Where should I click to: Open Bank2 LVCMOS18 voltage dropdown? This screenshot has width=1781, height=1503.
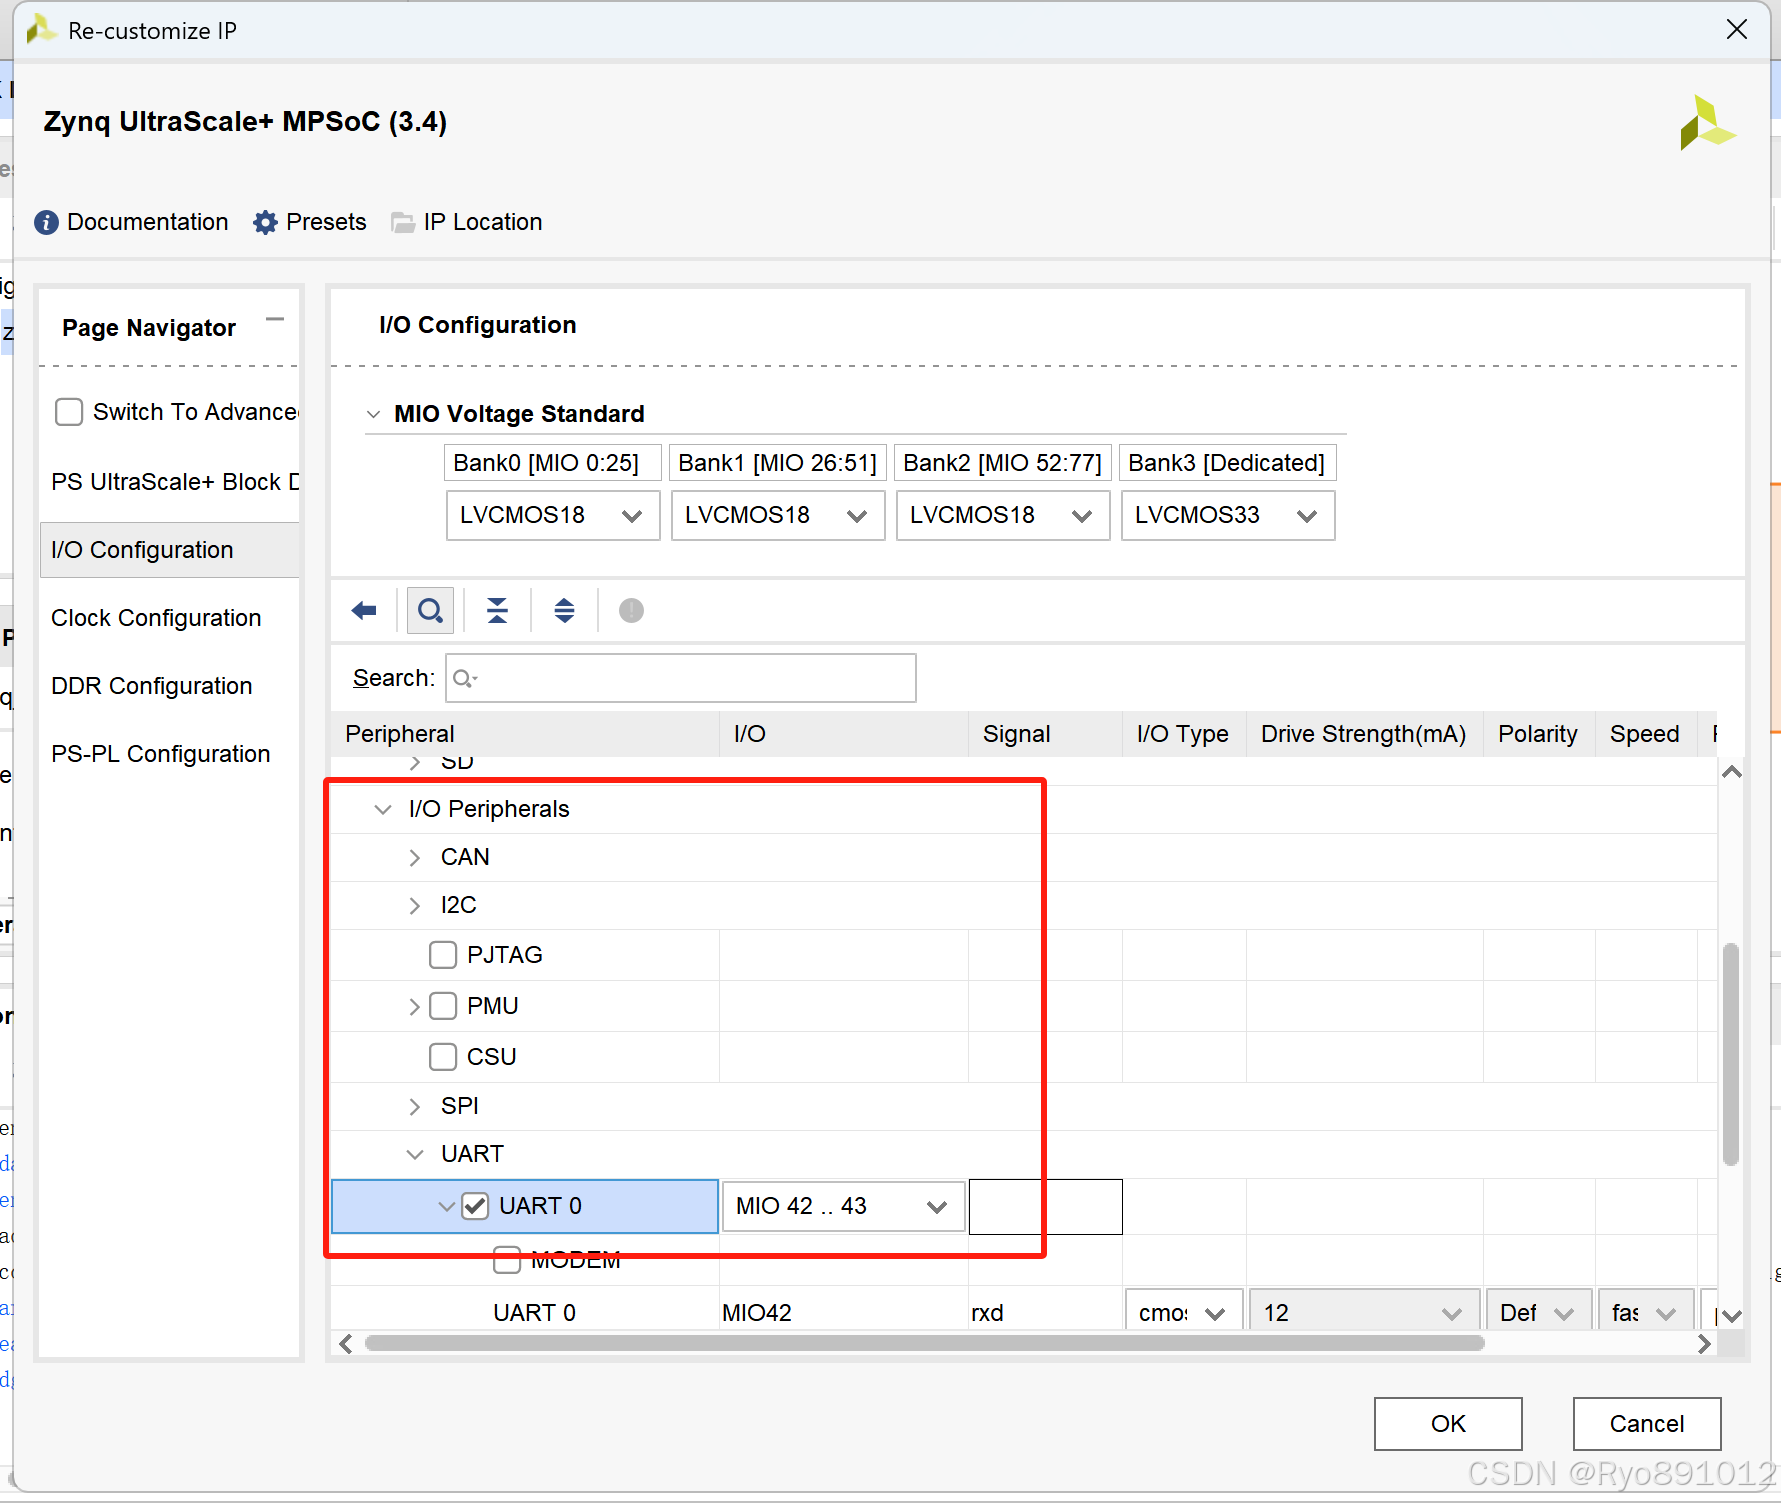click(1003, 515)
